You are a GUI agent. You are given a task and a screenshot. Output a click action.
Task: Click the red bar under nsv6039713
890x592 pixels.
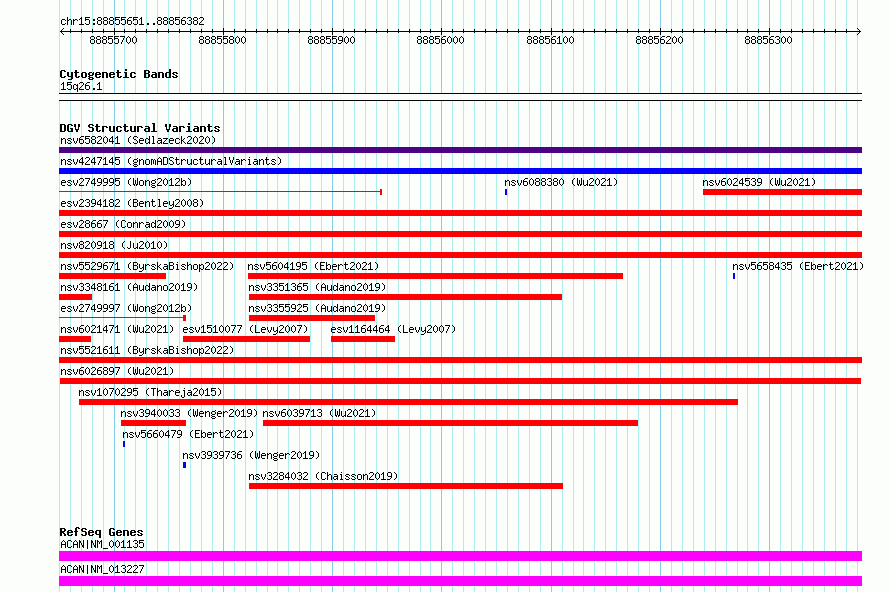click(450, 423)
